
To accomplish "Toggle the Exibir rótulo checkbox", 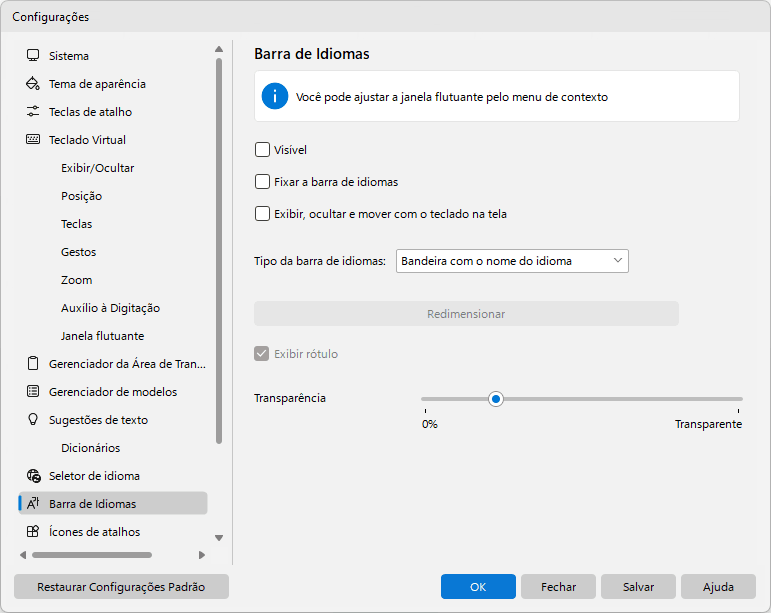I will point(262,353).
